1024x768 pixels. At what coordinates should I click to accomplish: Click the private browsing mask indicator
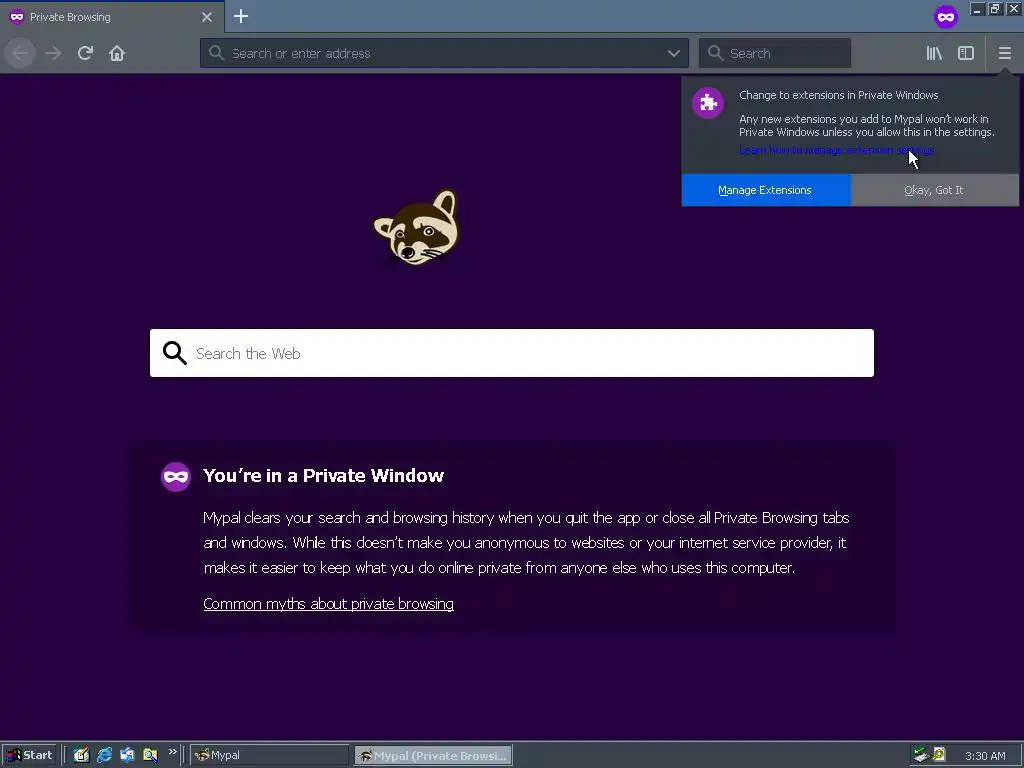tap(946, 17)
